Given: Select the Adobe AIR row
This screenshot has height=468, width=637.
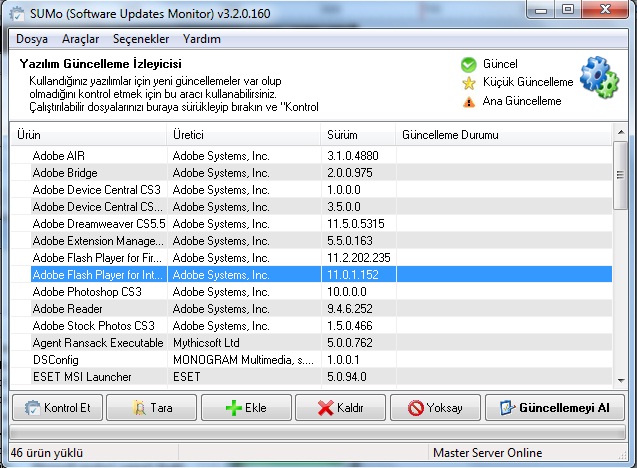Looking at the screenshot, I should pyautogui.click(x=311, y=156).
